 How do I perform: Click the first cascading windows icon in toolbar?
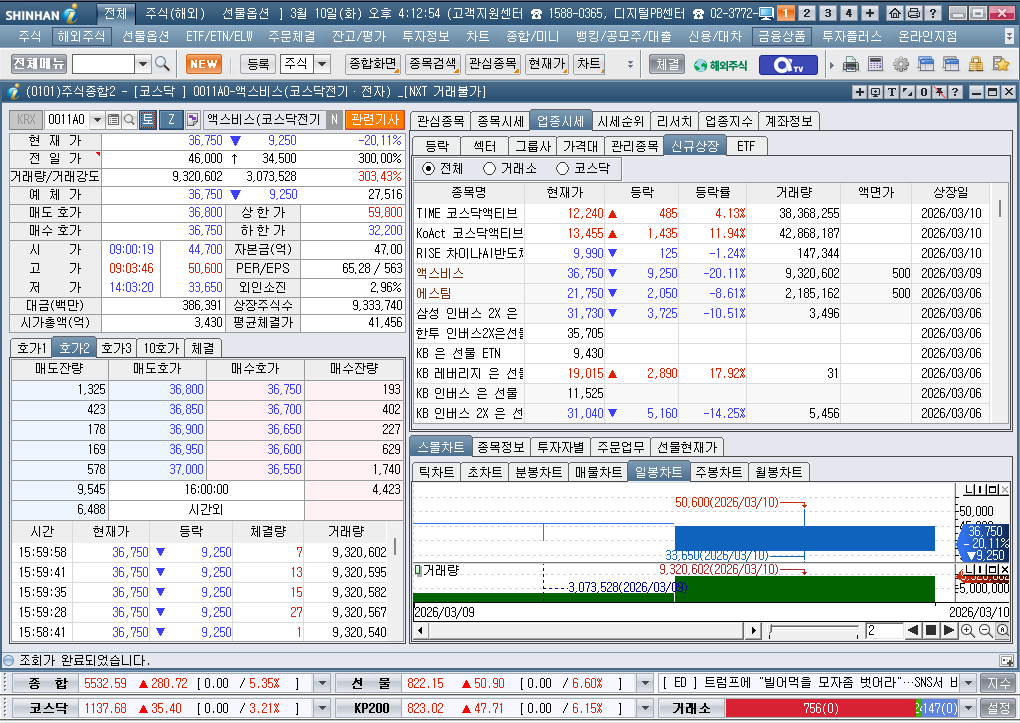[x=926, y=64]
